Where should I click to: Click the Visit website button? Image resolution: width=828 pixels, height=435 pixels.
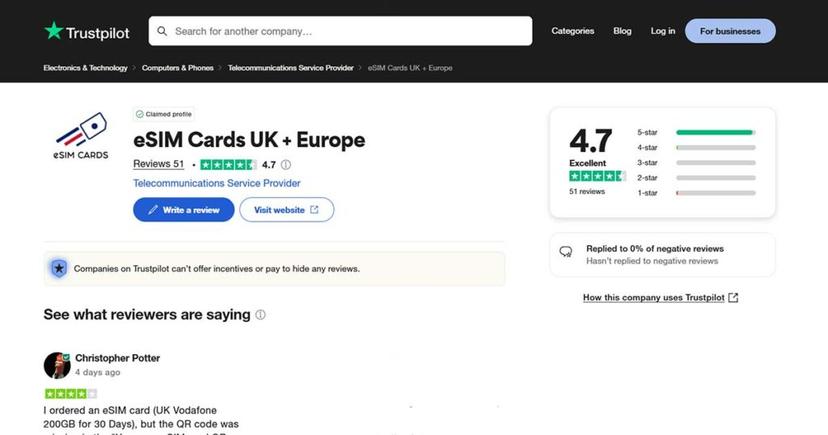286,210
